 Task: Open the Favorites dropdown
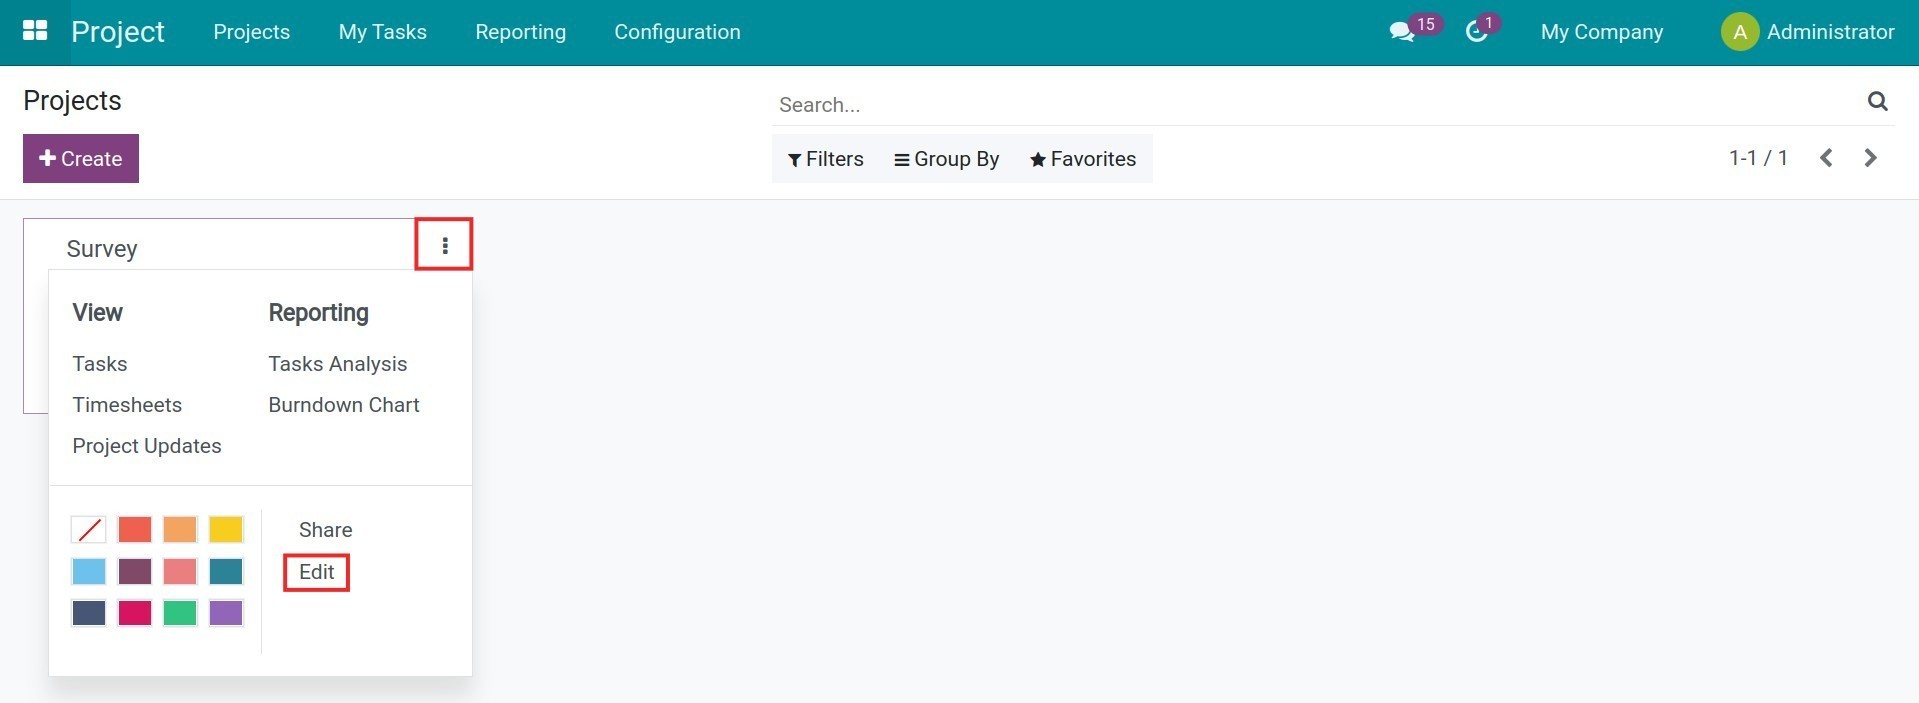tap(1083, 159)
